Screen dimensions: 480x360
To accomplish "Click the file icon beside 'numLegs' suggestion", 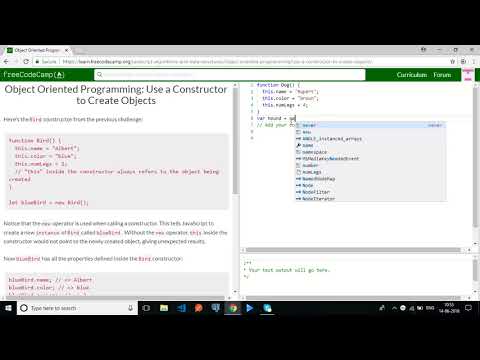I will [299, 172].
